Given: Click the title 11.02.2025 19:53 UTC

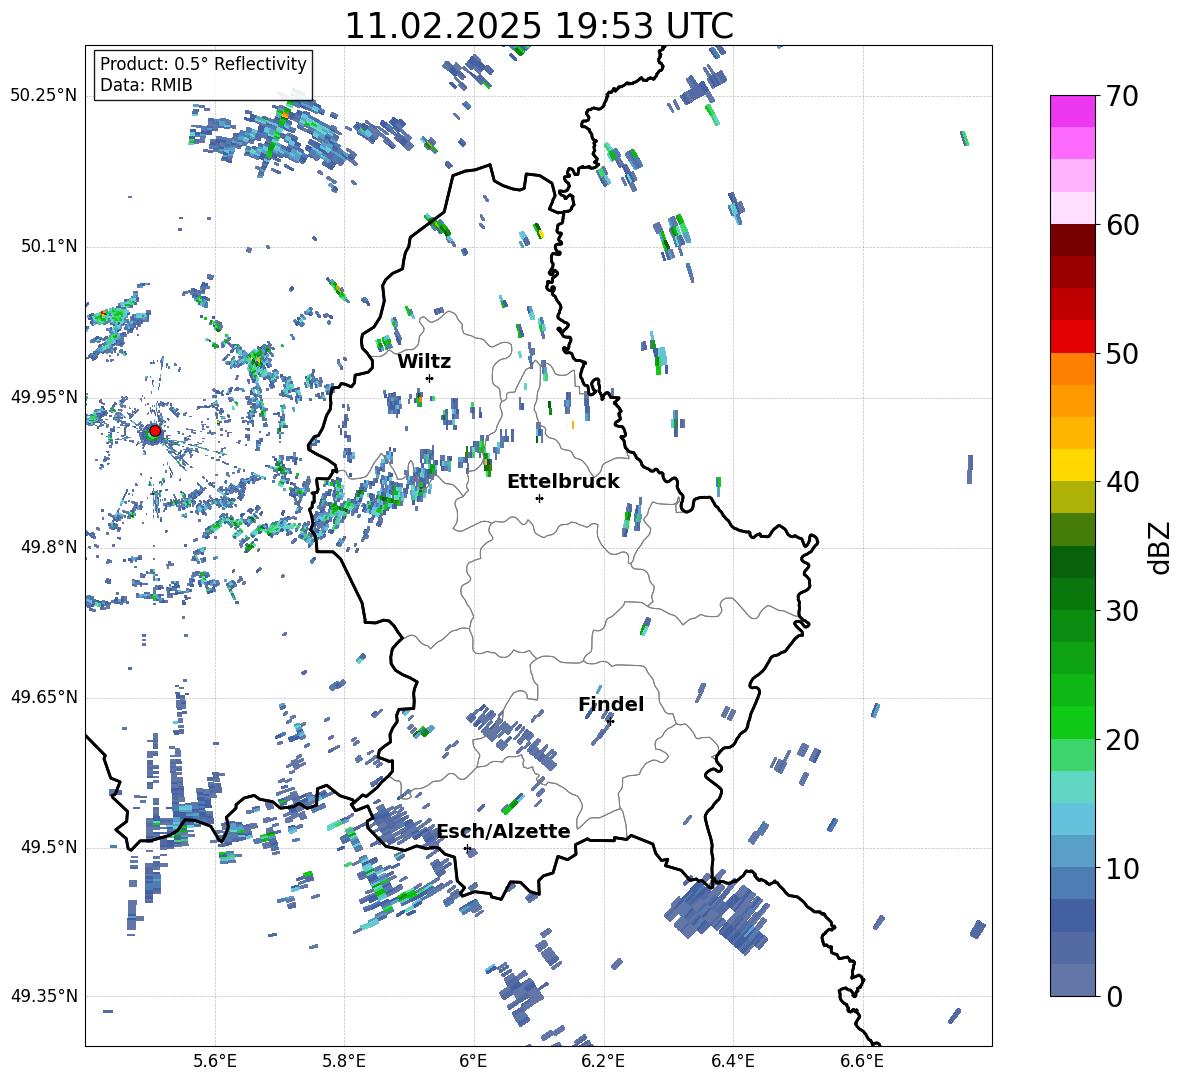Looking at the screenshot, I should click(539, 26).
